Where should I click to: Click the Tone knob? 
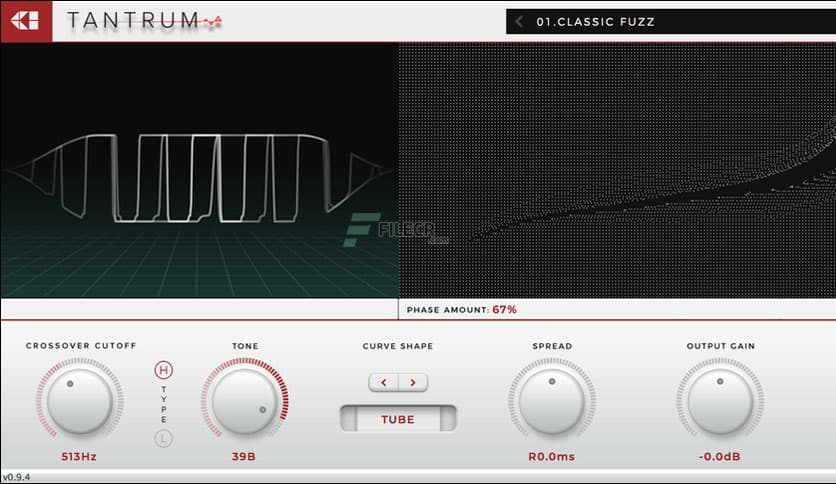tap(245, 401)
